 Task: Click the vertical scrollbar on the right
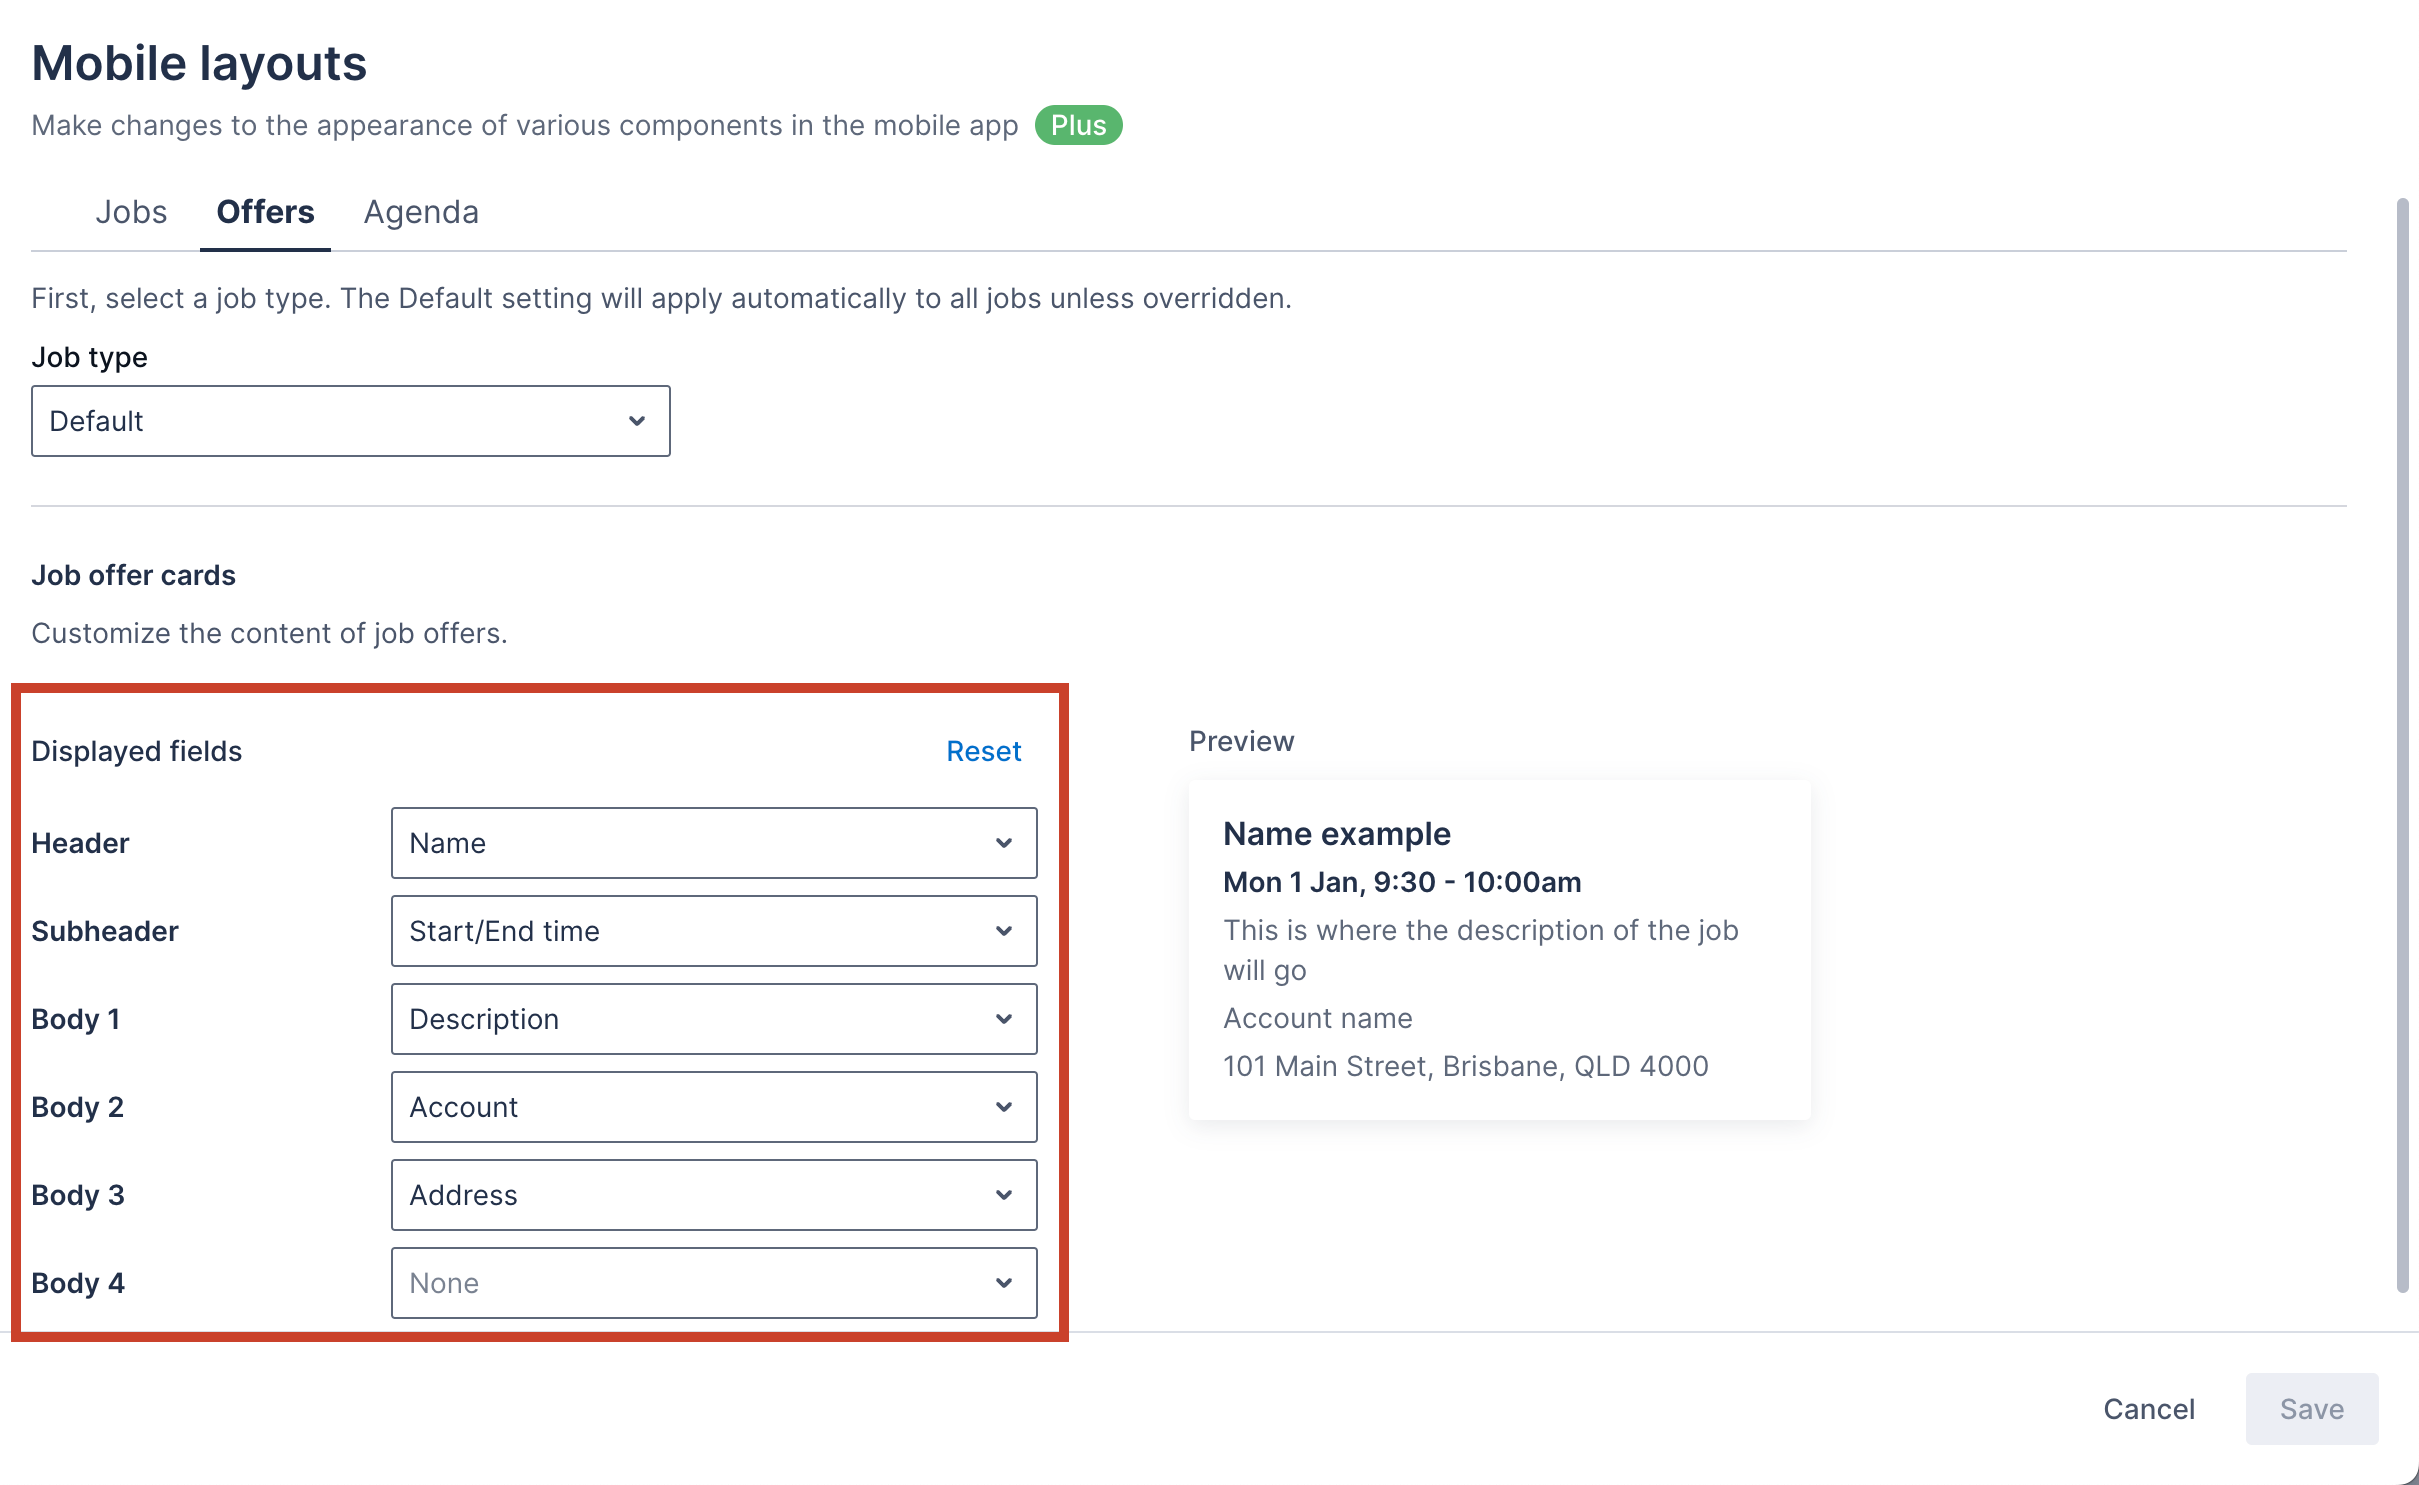click(2402, 745)
